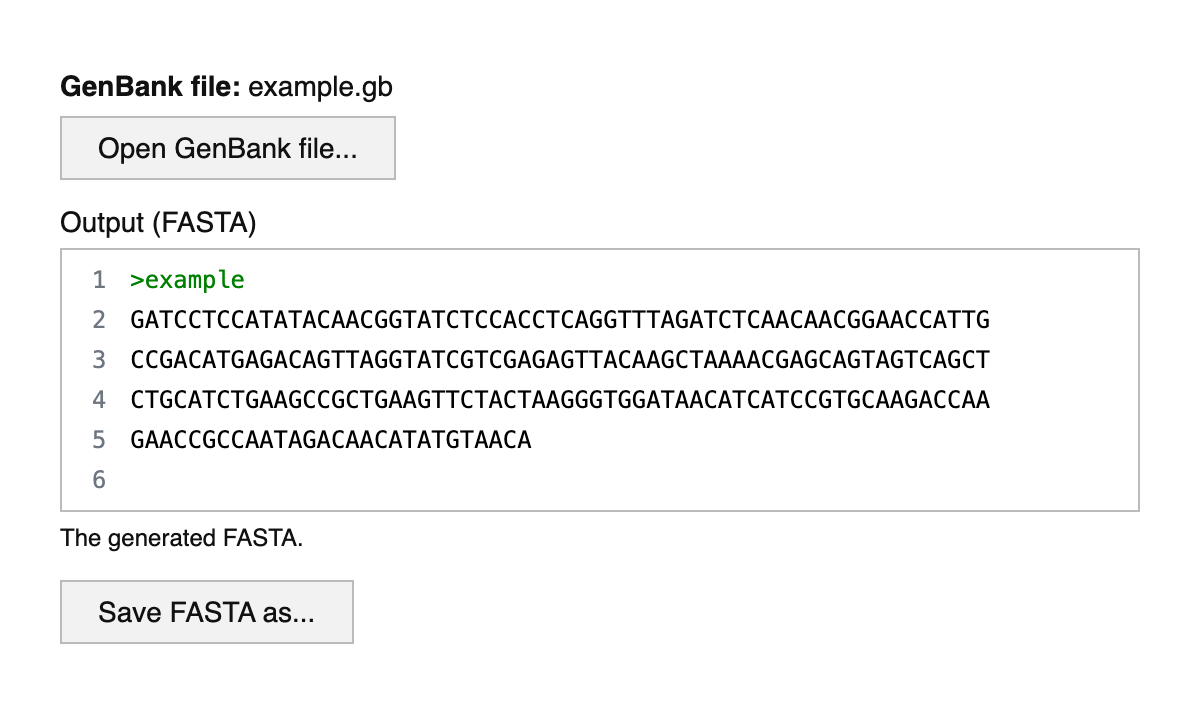The width and height of the screenshot is (1200, 712).
Task: Place cursor in line starting CTGCATCT
Action: click(x=560, y=400)
